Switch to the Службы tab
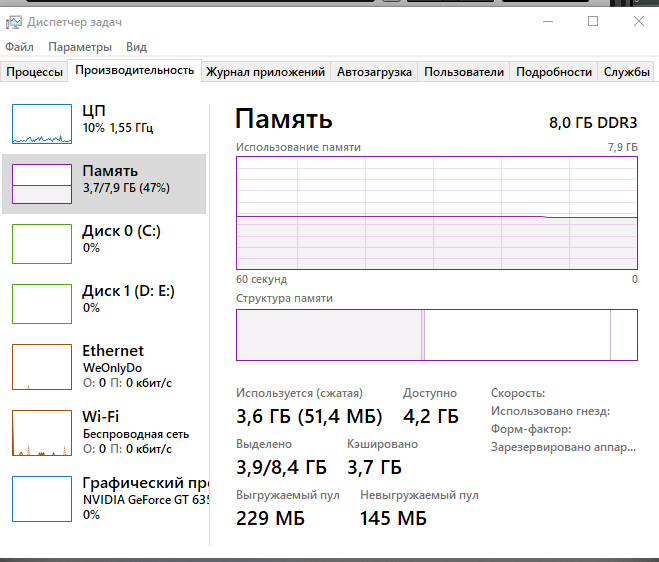659x562 pixels. pyautogui.click(x=627, y=72)
